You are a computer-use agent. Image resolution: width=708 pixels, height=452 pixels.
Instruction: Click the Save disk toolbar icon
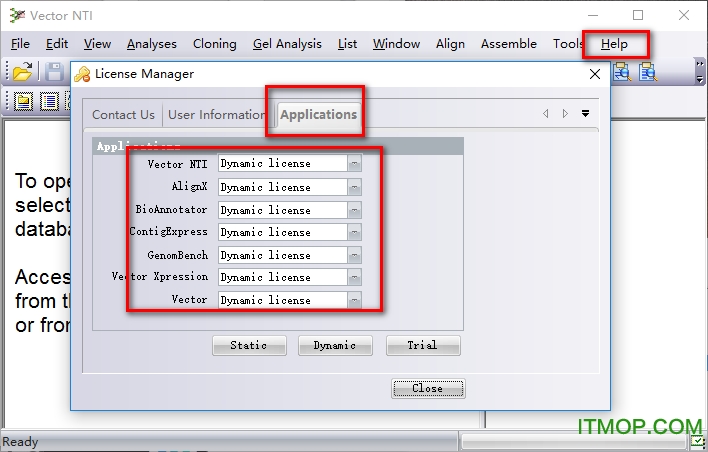click(x=54, y=72)
